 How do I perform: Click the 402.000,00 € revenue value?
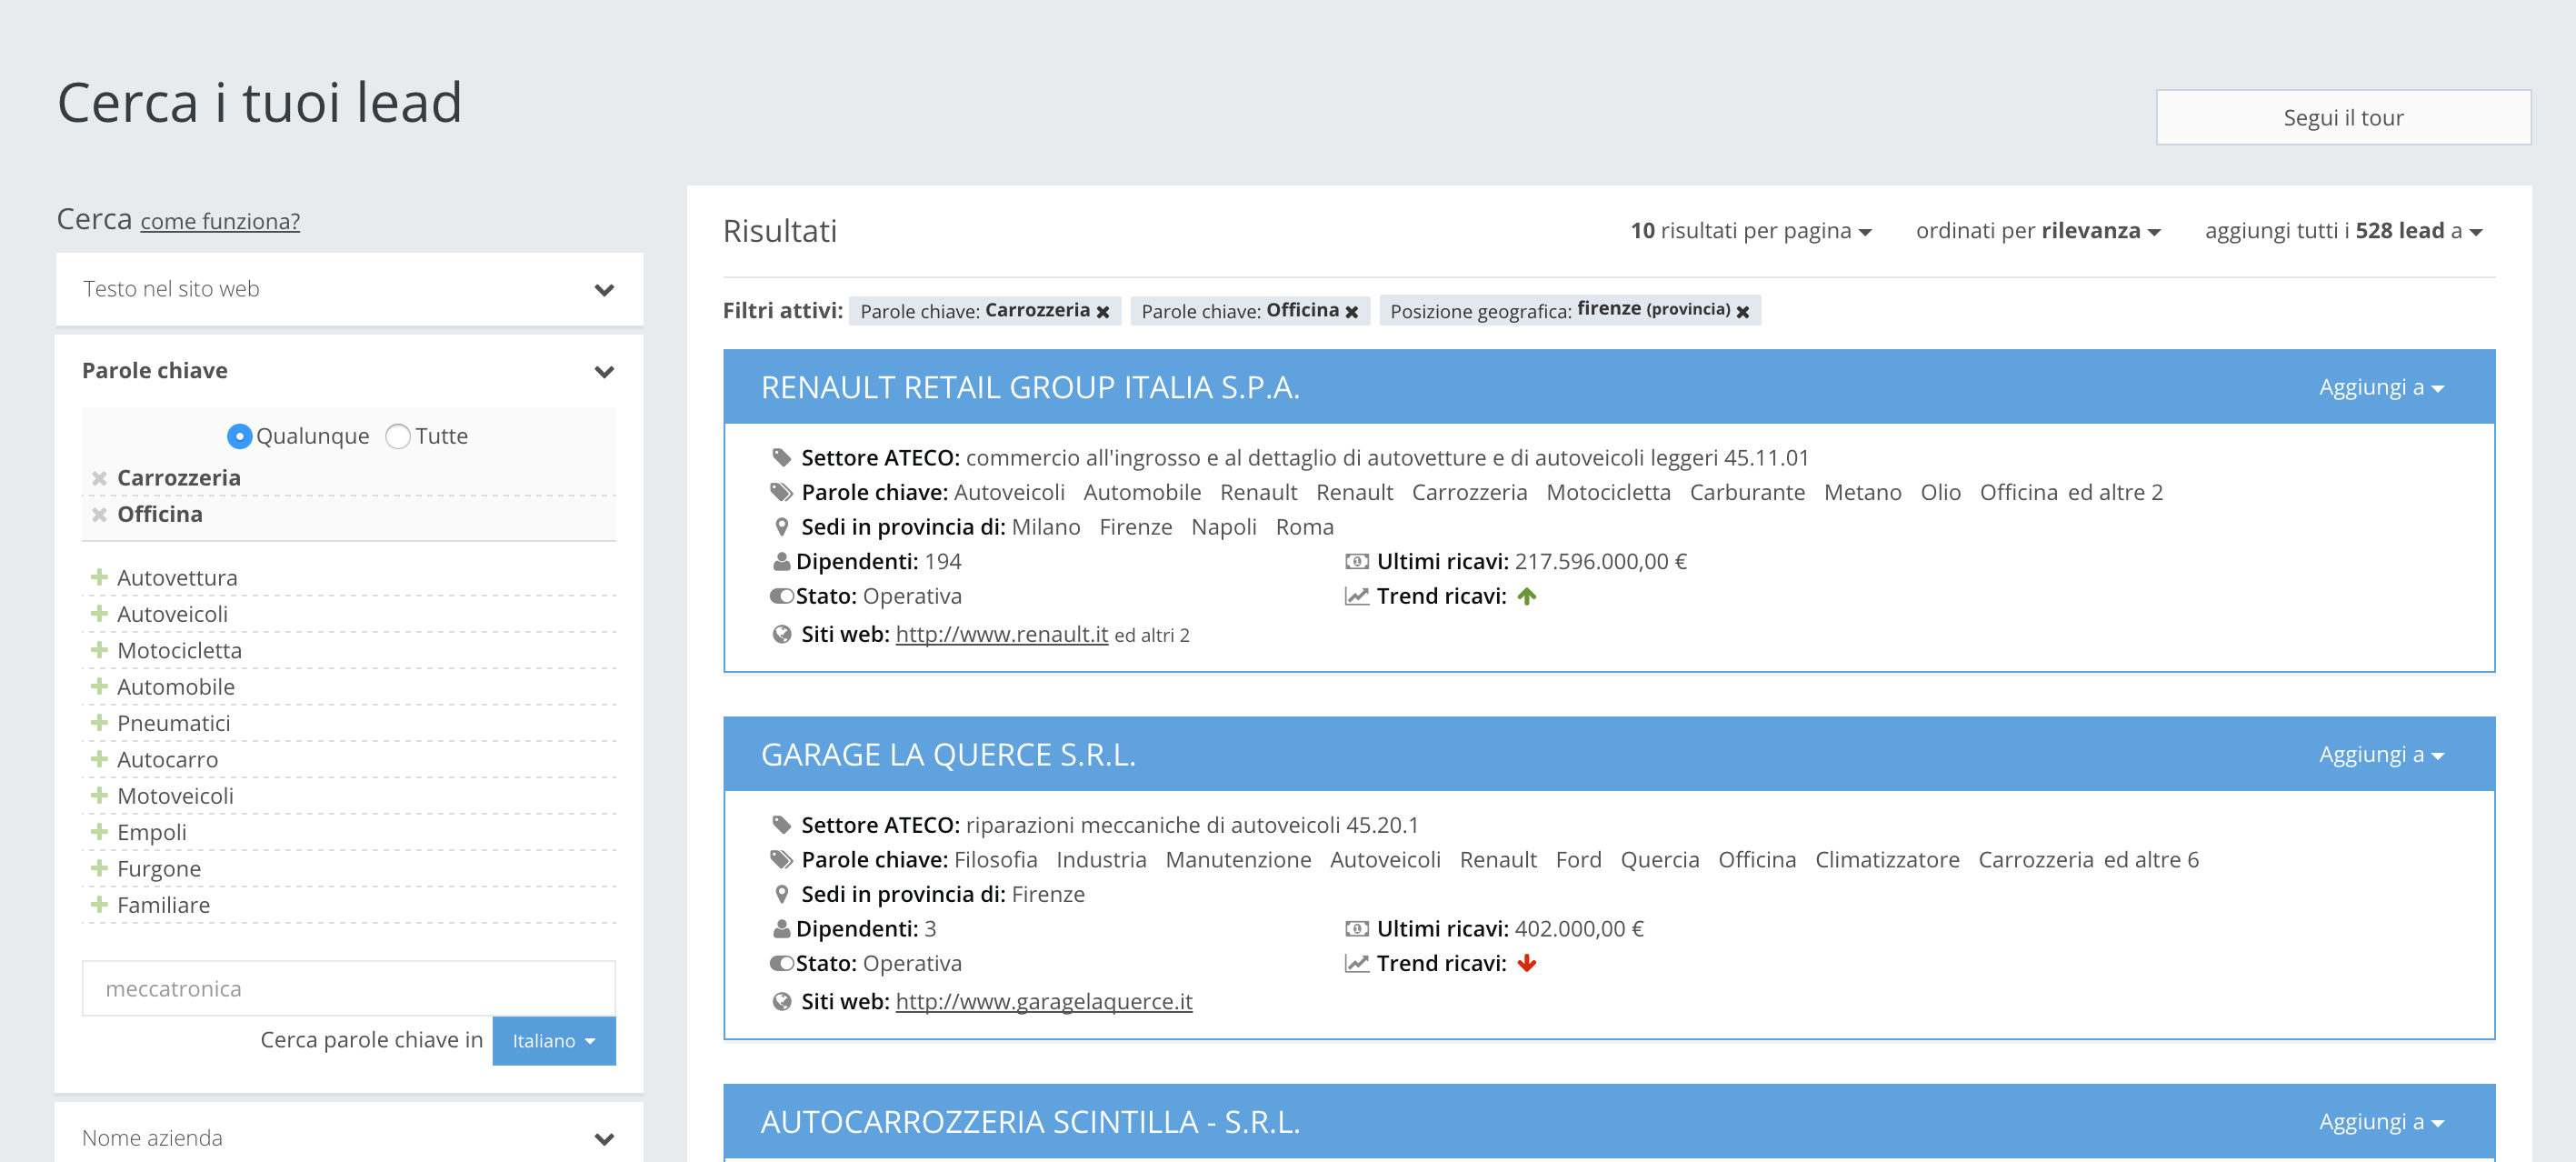[x=1578, y=928]
